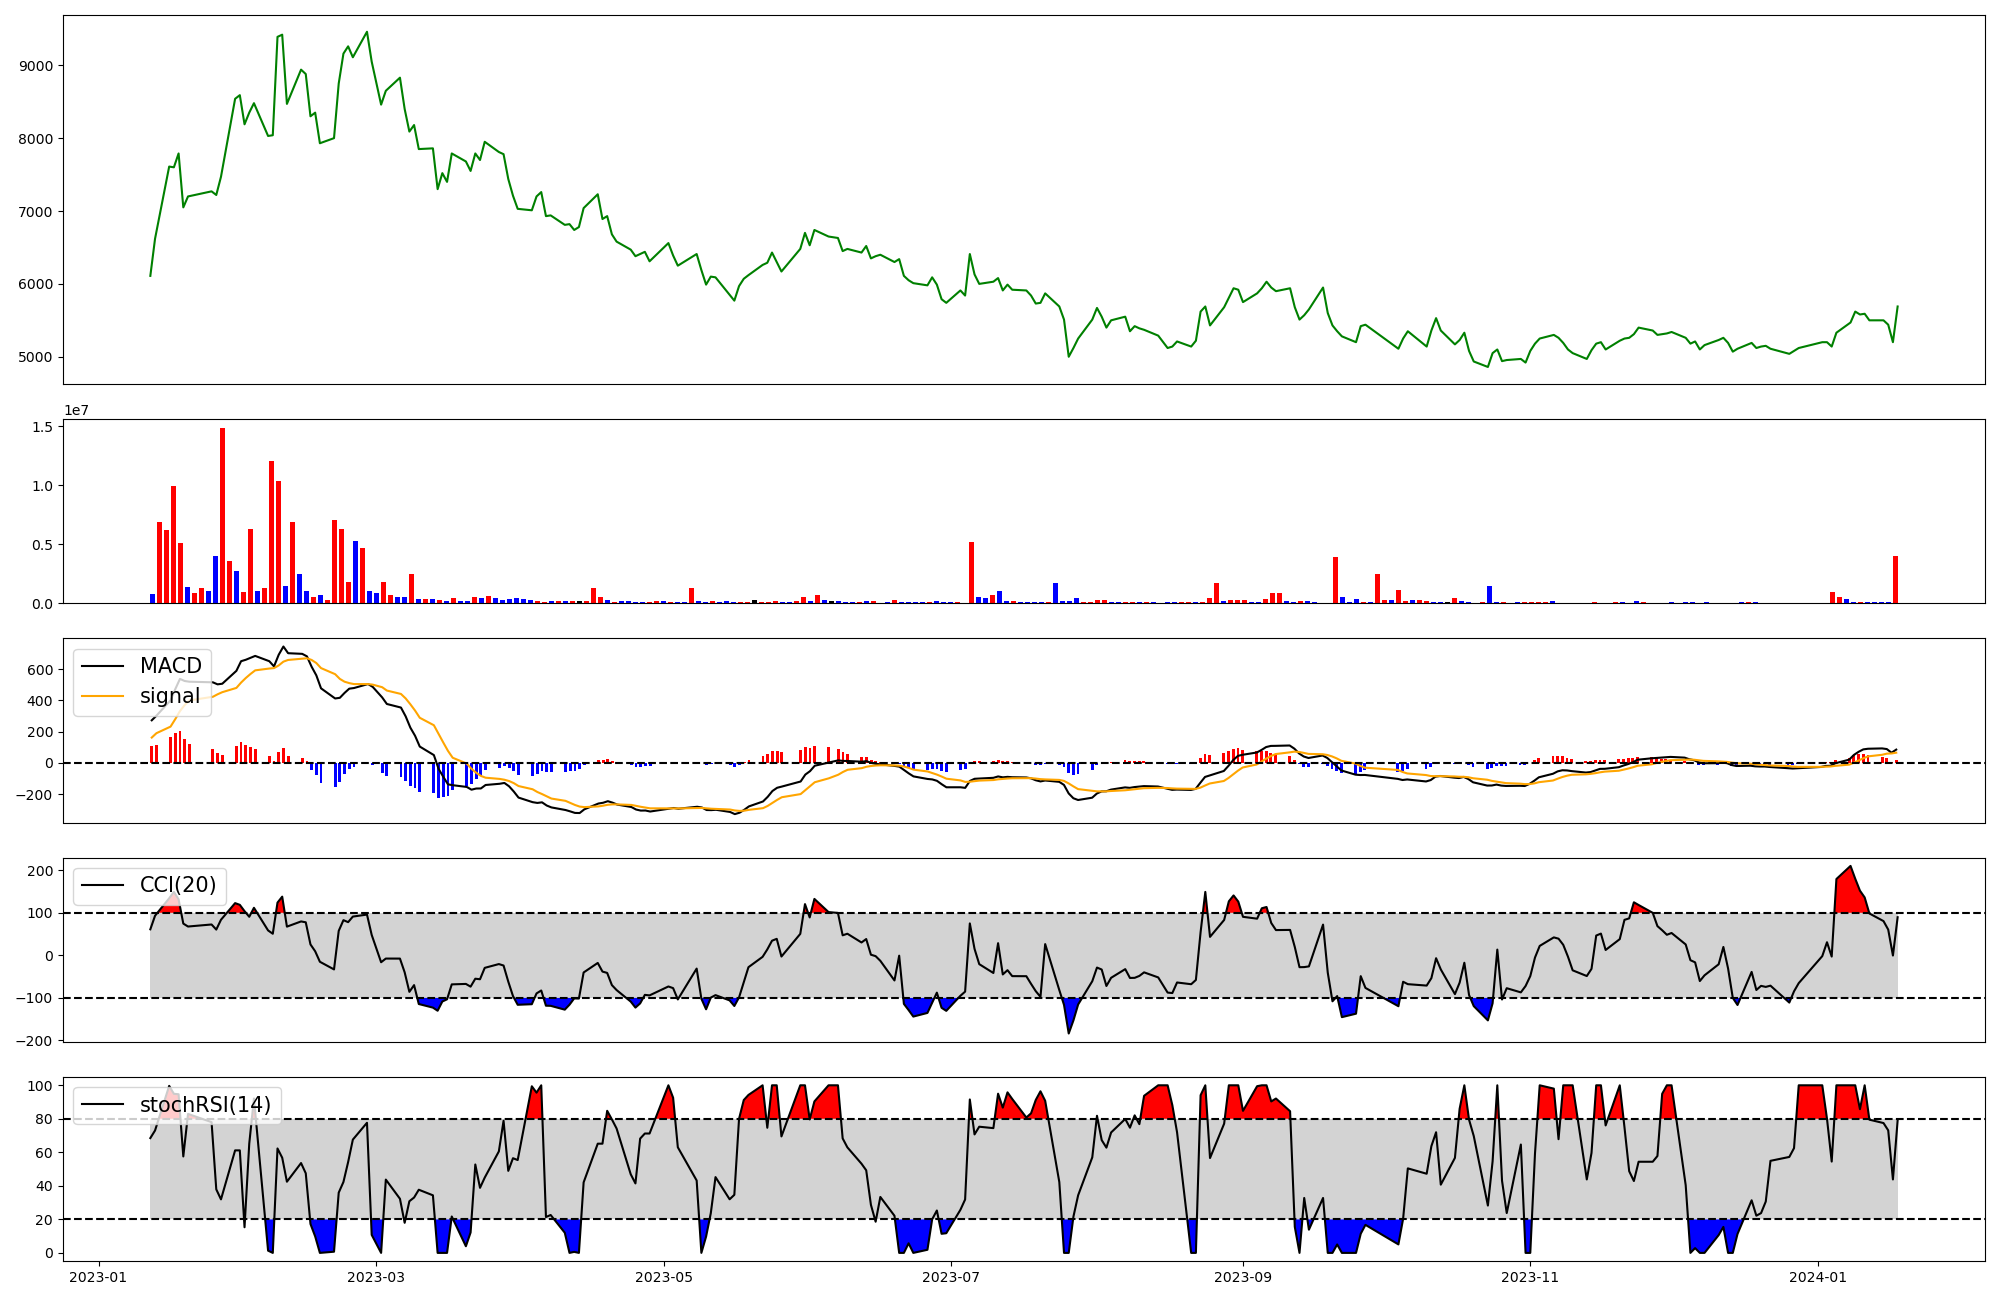Screen dimensions: 2000x1300
Task: Click the 2023-07 date label
Action: tap(951, 1277)
